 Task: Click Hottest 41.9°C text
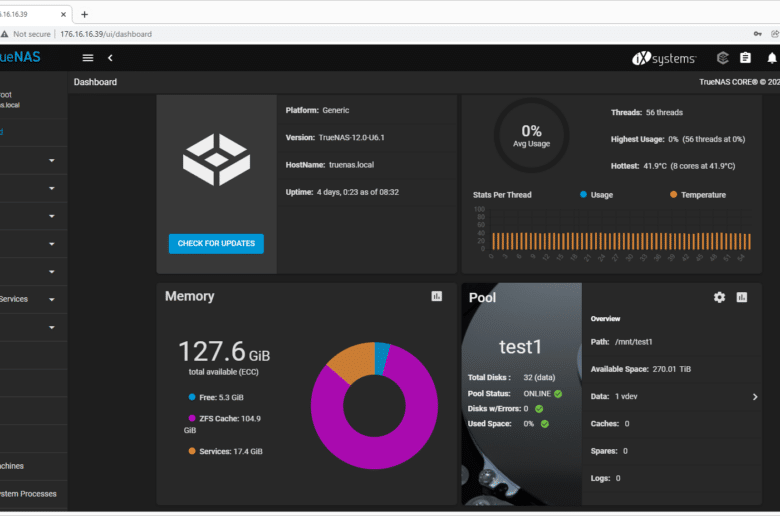(x=673, y=166)
